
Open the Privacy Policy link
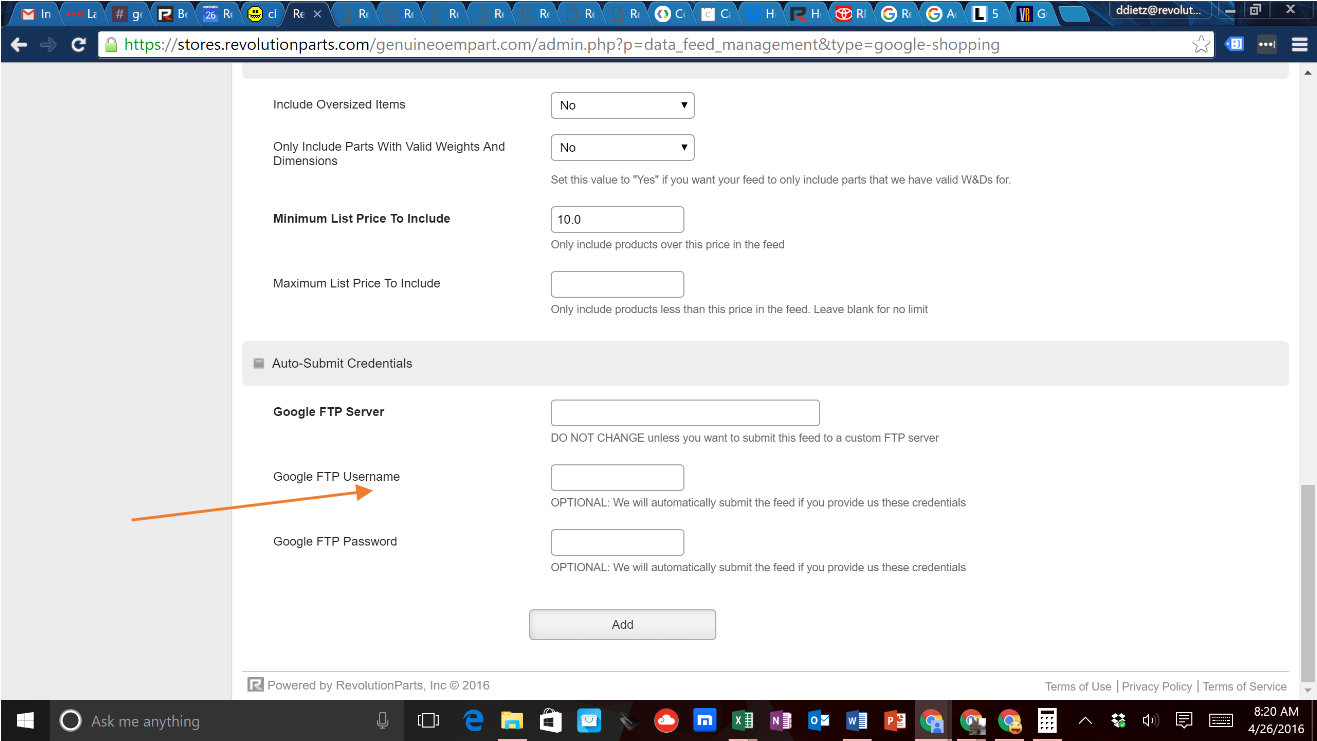[1157, 686]
